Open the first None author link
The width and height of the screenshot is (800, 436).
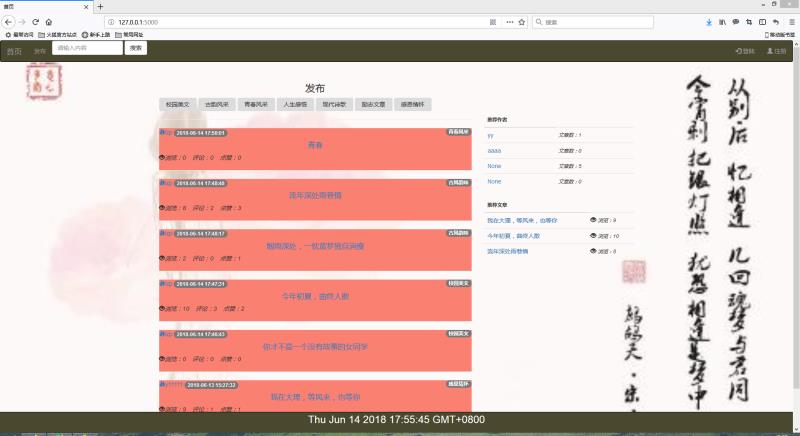[x=494, y=166]
